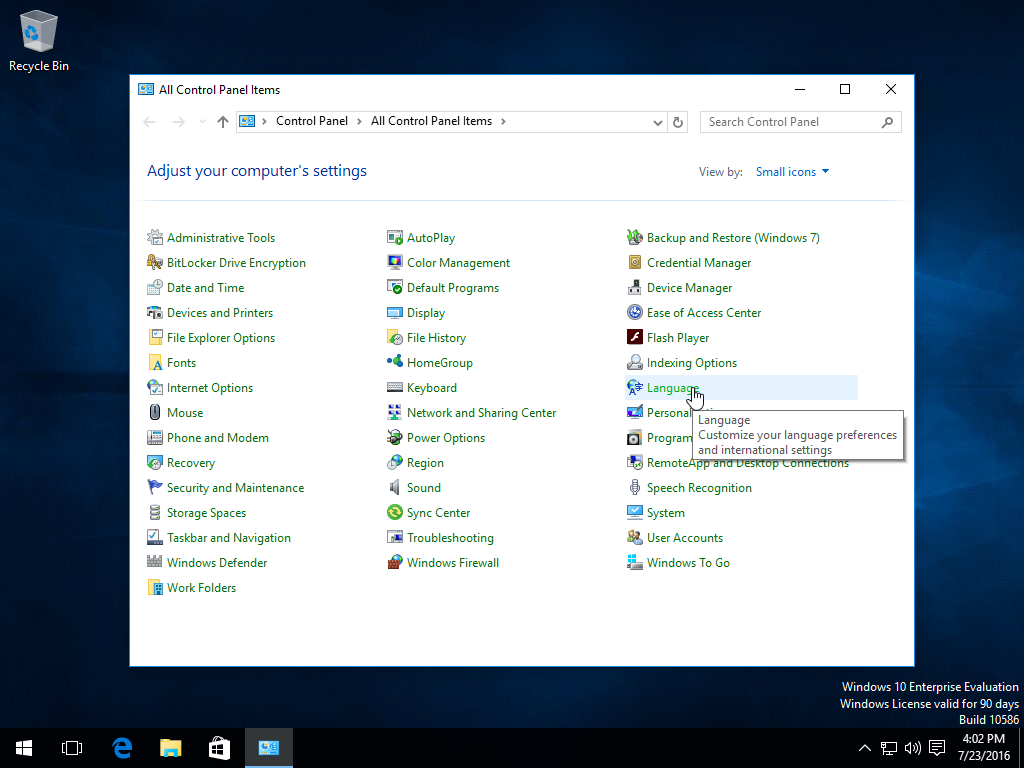Open the Windows Firewall icon

point(395,562)
